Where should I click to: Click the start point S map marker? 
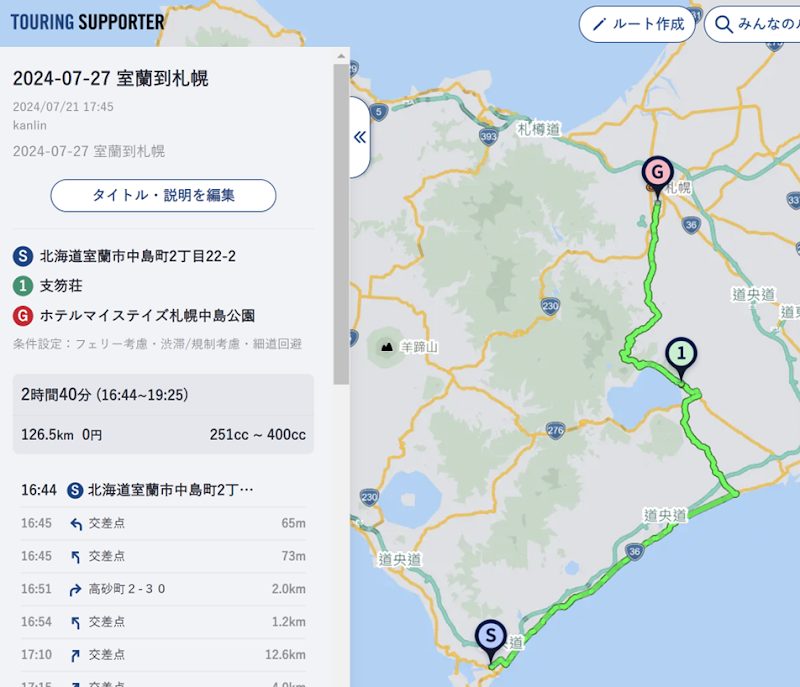pos(490,636)
